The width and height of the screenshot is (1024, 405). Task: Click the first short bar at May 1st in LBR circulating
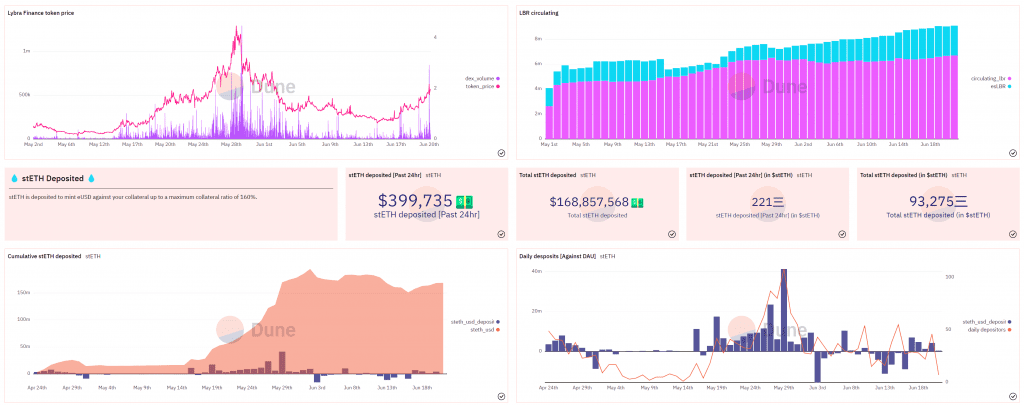(549, 114)
